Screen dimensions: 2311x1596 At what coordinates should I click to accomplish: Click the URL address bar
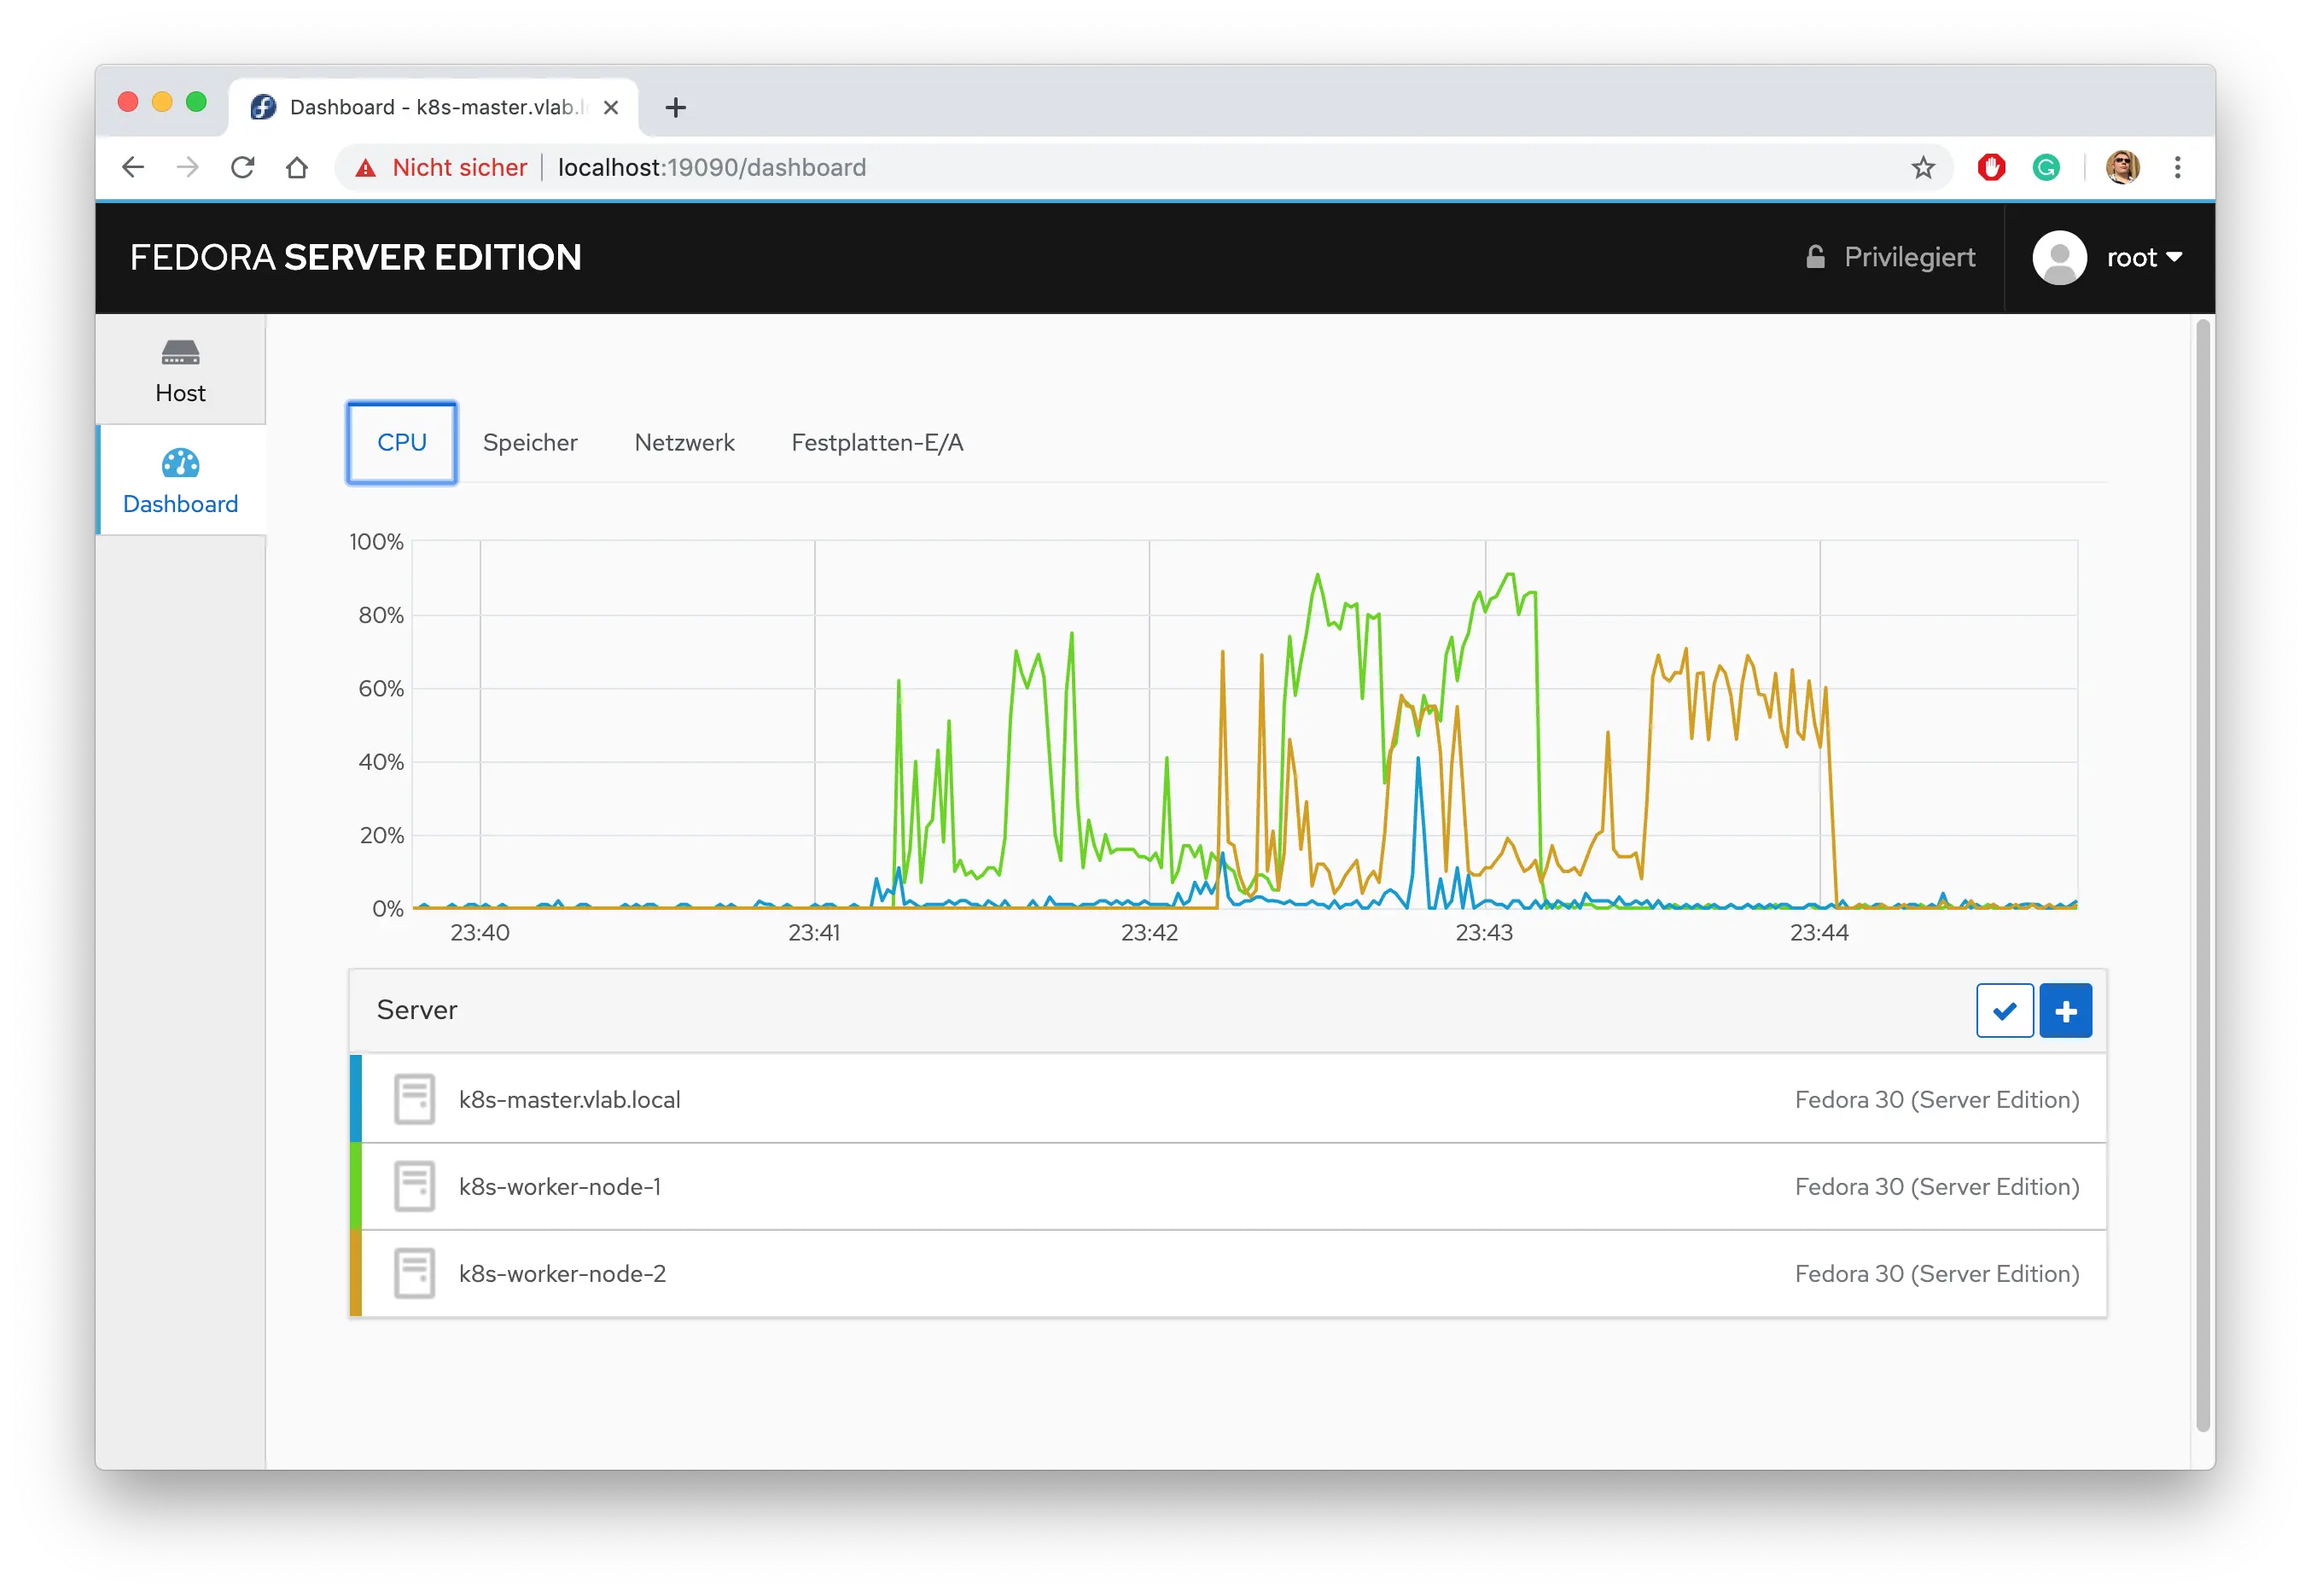coord(1100,167)
